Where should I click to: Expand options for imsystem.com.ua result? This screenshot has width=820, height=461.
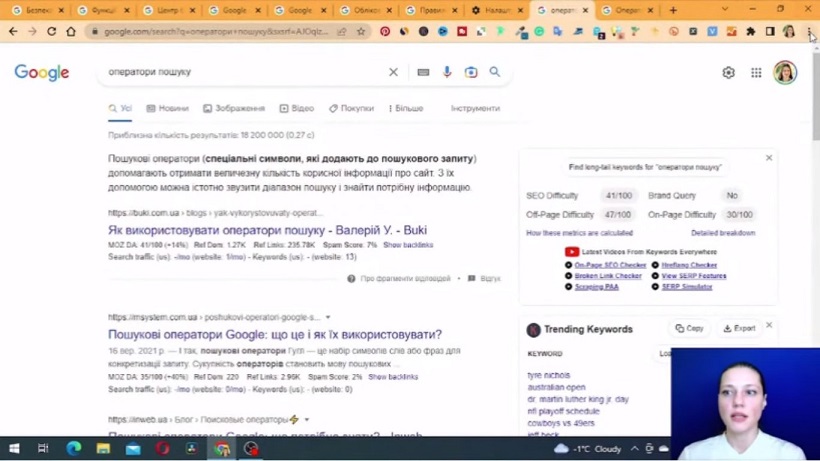point(328,317)
